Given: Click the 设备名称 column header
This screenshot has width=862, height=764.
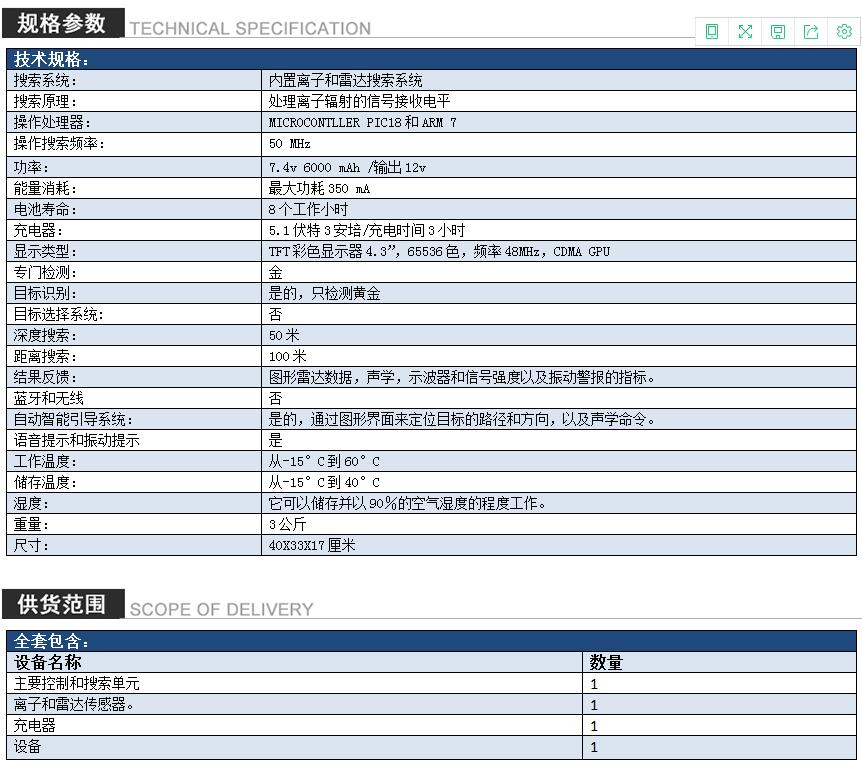Looking at the screenshot, I should pyautogui.click(x=48, y=662).
